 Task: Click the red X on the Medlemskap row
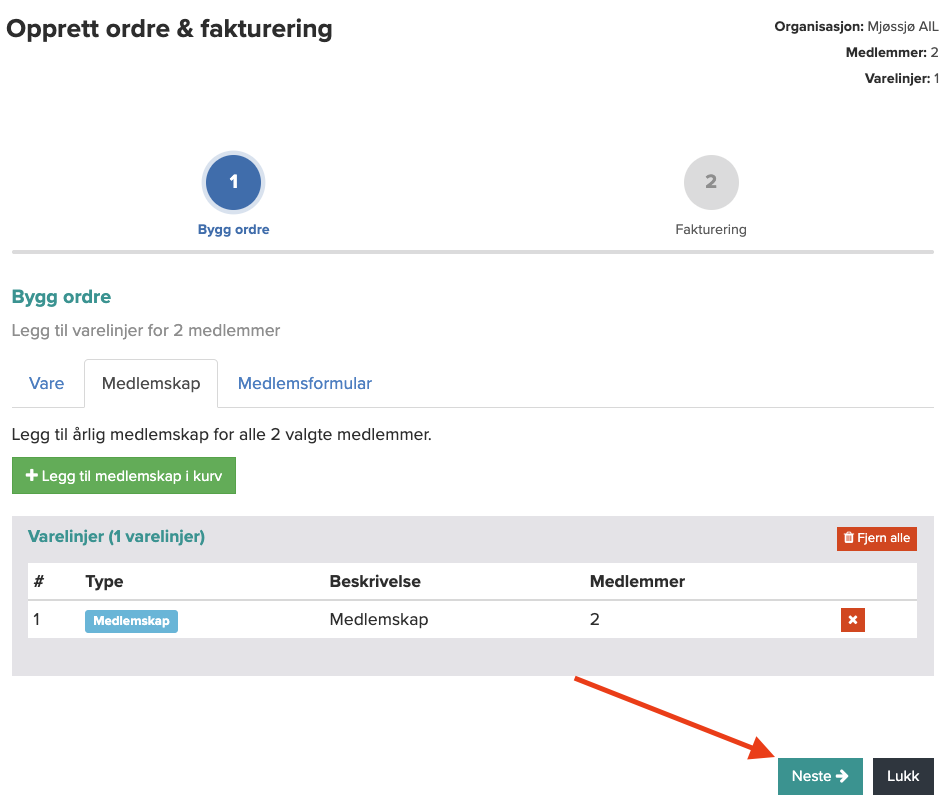click(852, 620)
